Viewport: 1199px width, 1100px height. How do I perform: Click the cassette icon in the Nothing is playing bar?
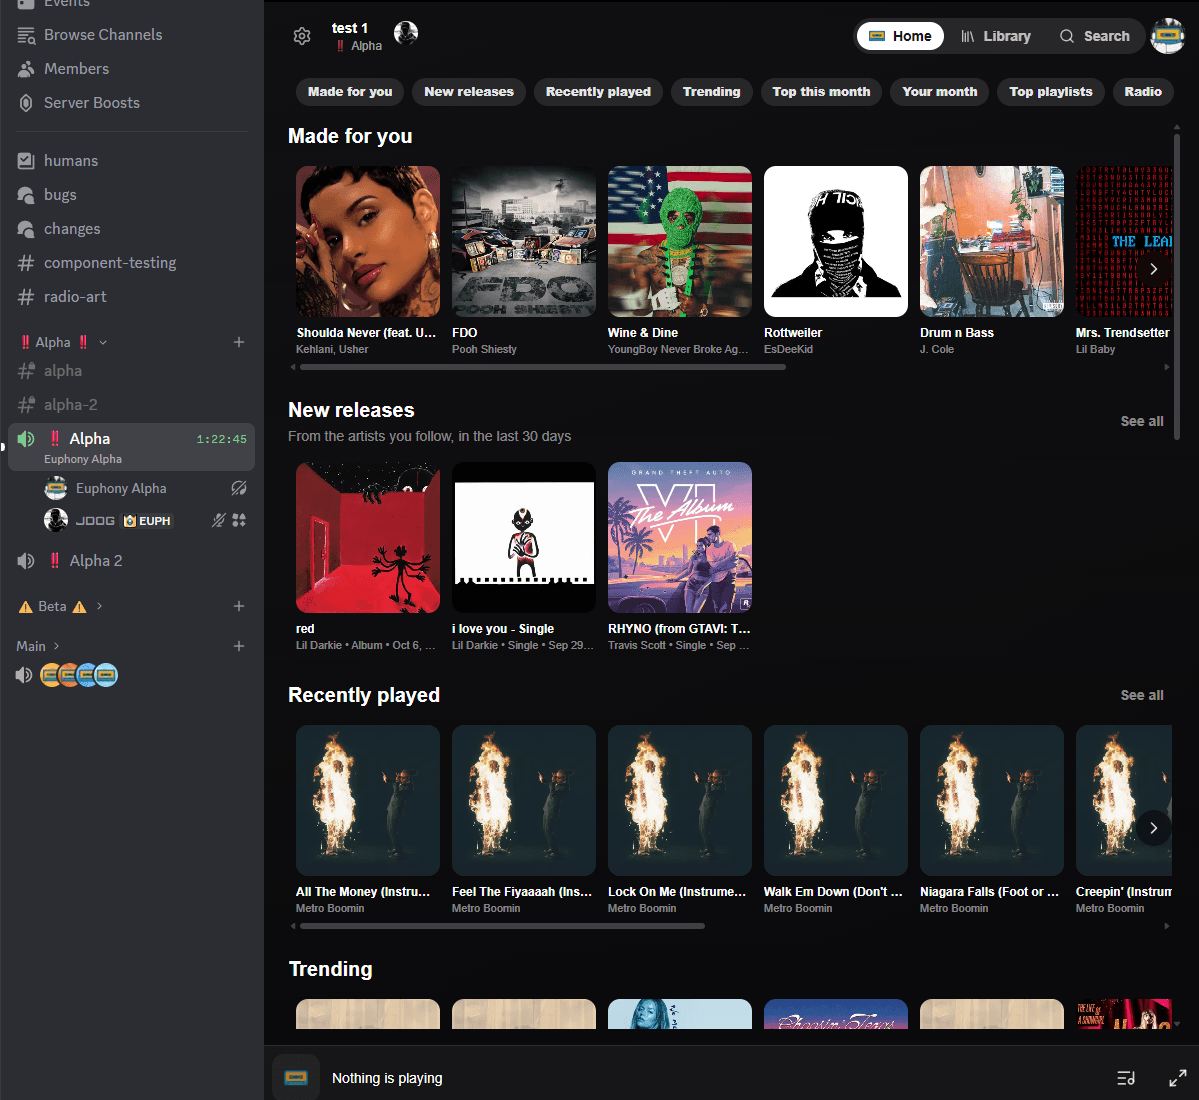[296, 1078]
